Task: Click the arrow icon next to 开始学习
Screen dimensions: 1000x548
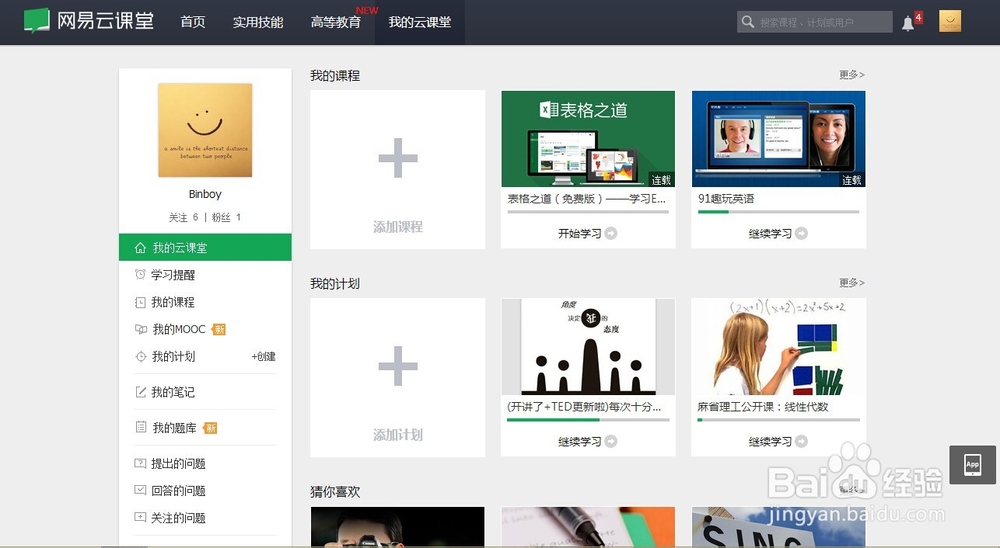Action: [611, 233]
